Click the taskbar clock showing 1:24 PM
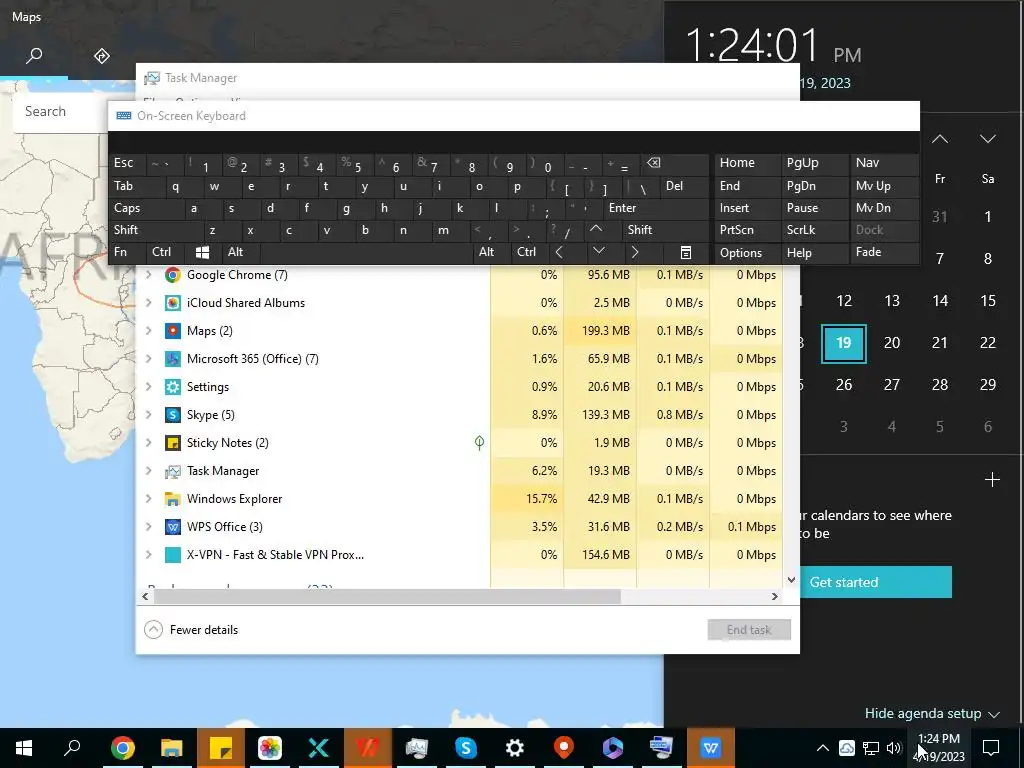This screenshot has width=1024, height=768. [x=938, y=748]
